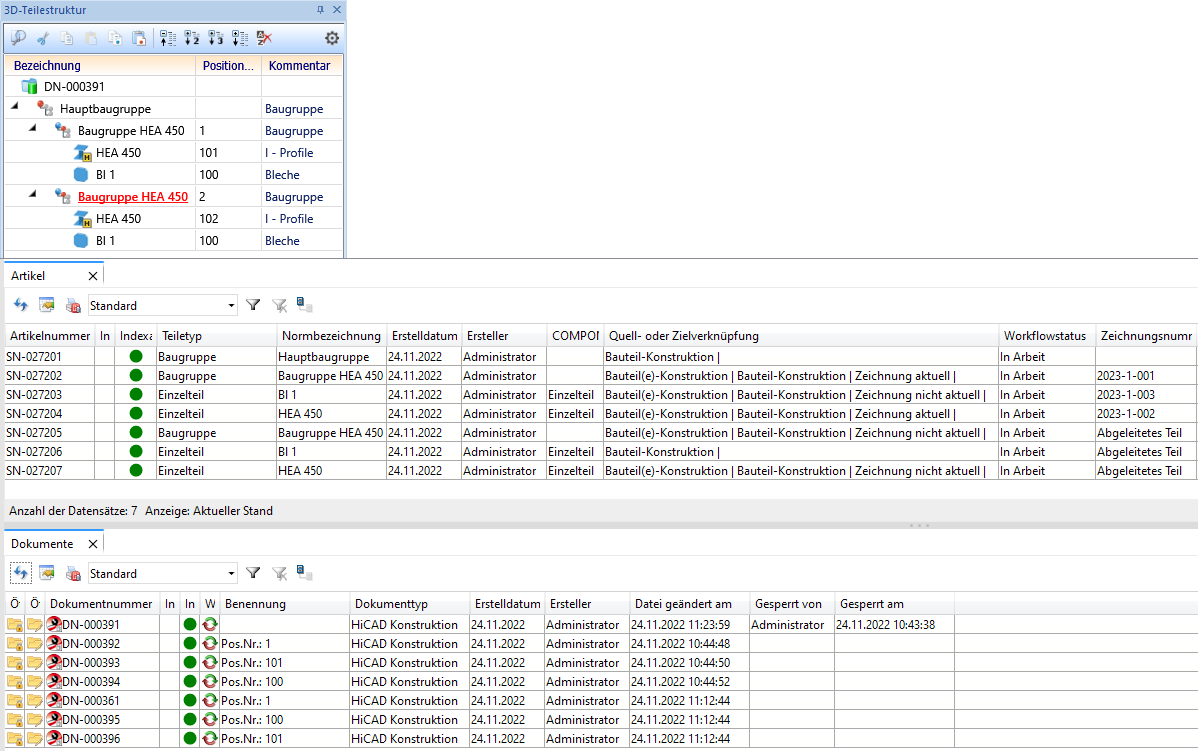Click the filter funnel icon in Artikel toolbar

click(x=253, y=305)
